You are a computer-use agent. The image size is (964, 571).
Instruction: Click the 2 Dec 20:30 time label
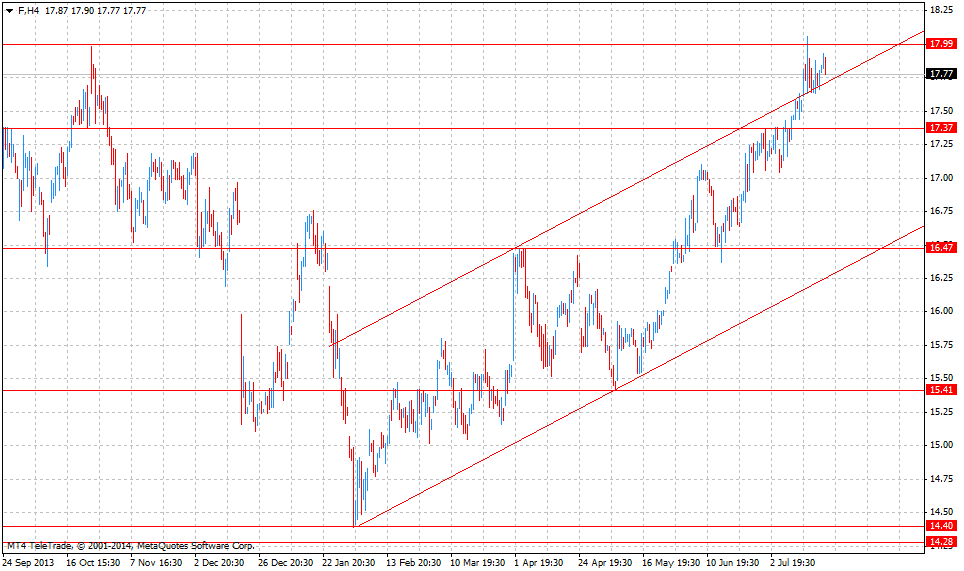[x=219, y=562]
